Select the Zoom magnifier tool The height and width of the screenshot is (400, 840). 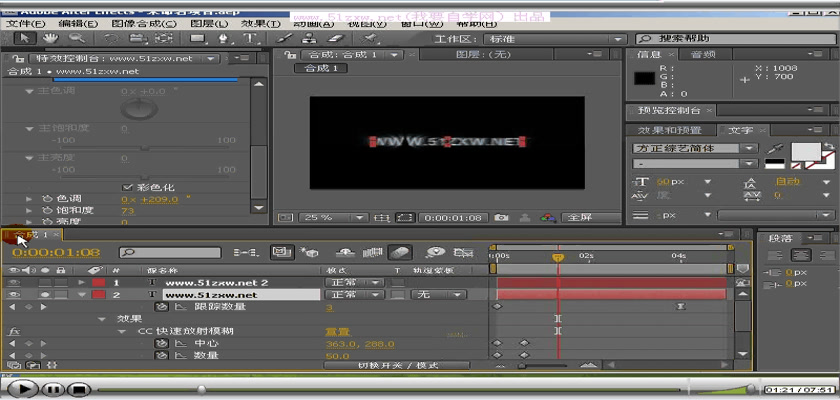point(77,39)
